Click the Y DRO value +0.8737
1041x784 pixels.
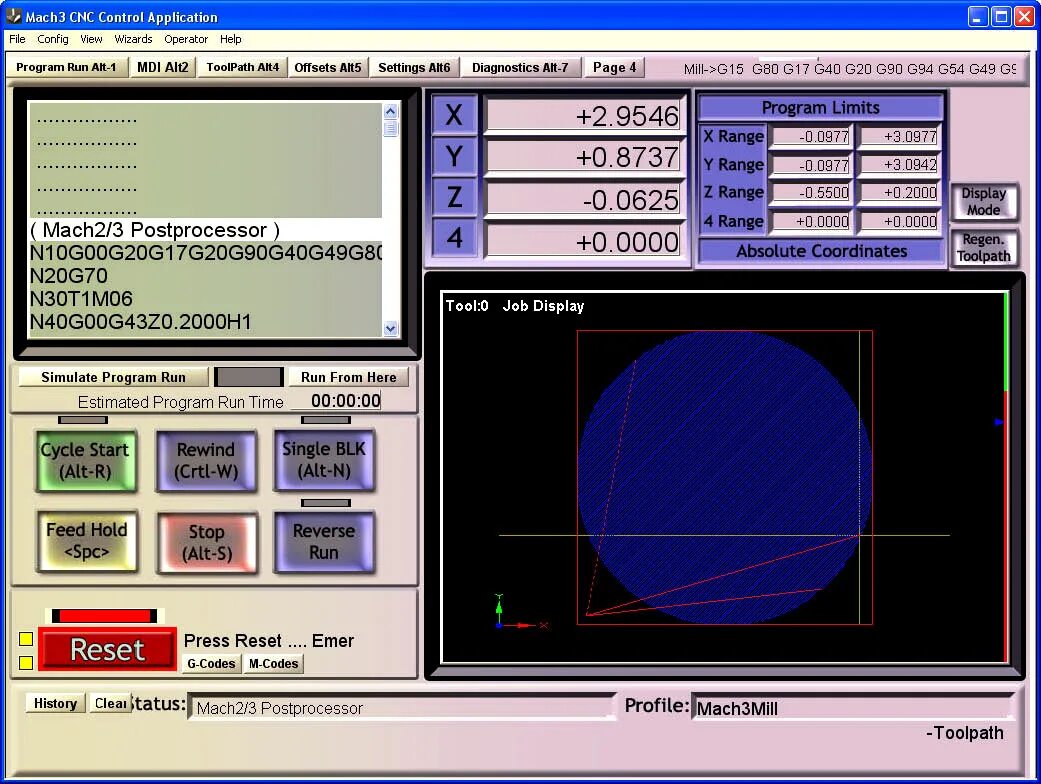584,157
